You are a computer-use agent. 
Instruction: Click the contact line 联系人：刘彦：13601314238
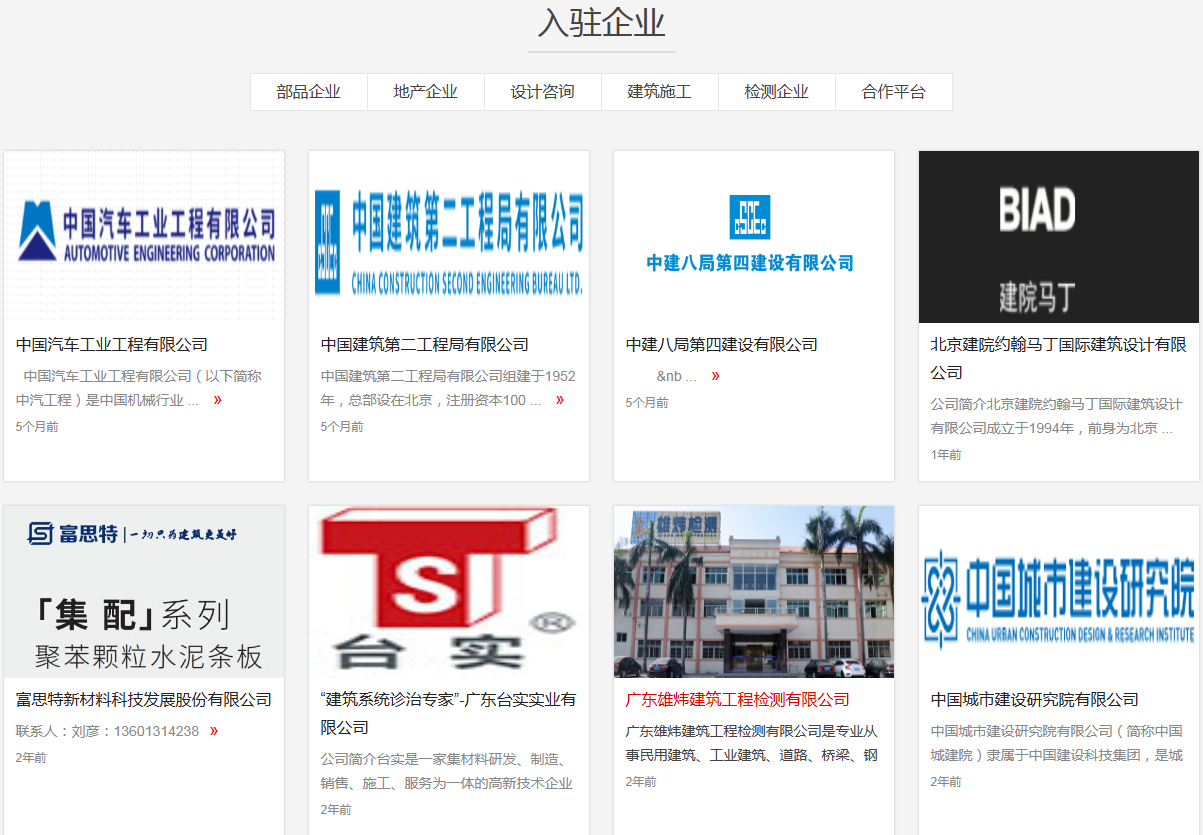tap(108, 731)
